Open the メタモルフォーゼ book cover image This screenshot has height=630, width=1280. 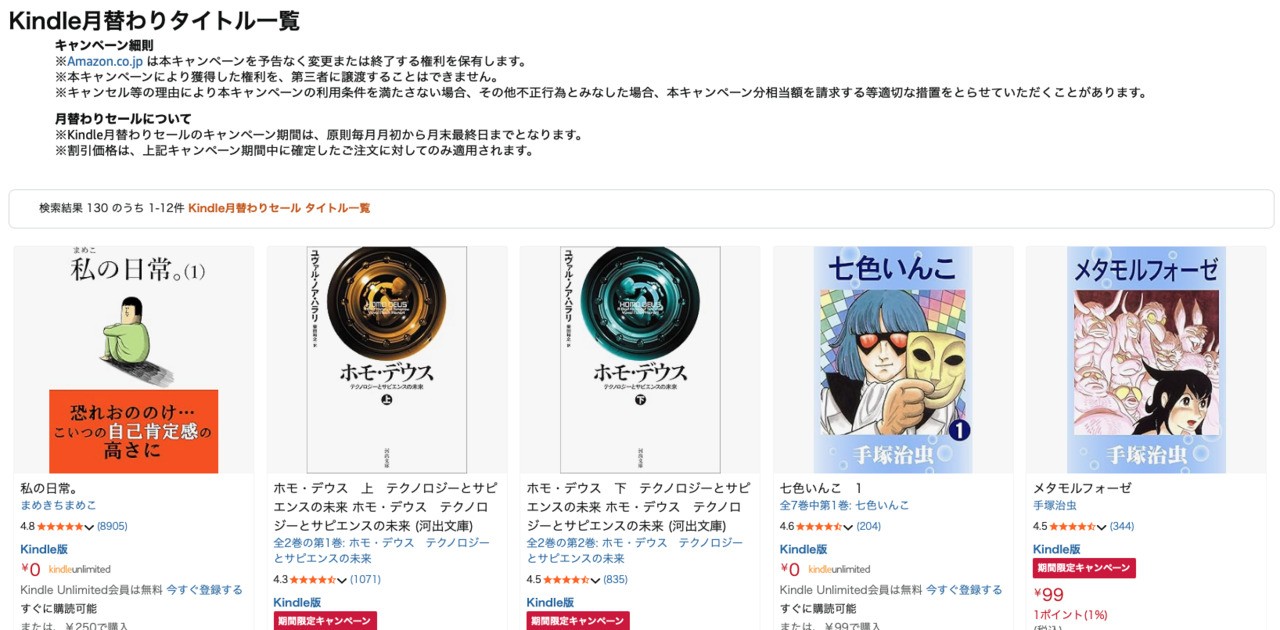(1145, 360)
